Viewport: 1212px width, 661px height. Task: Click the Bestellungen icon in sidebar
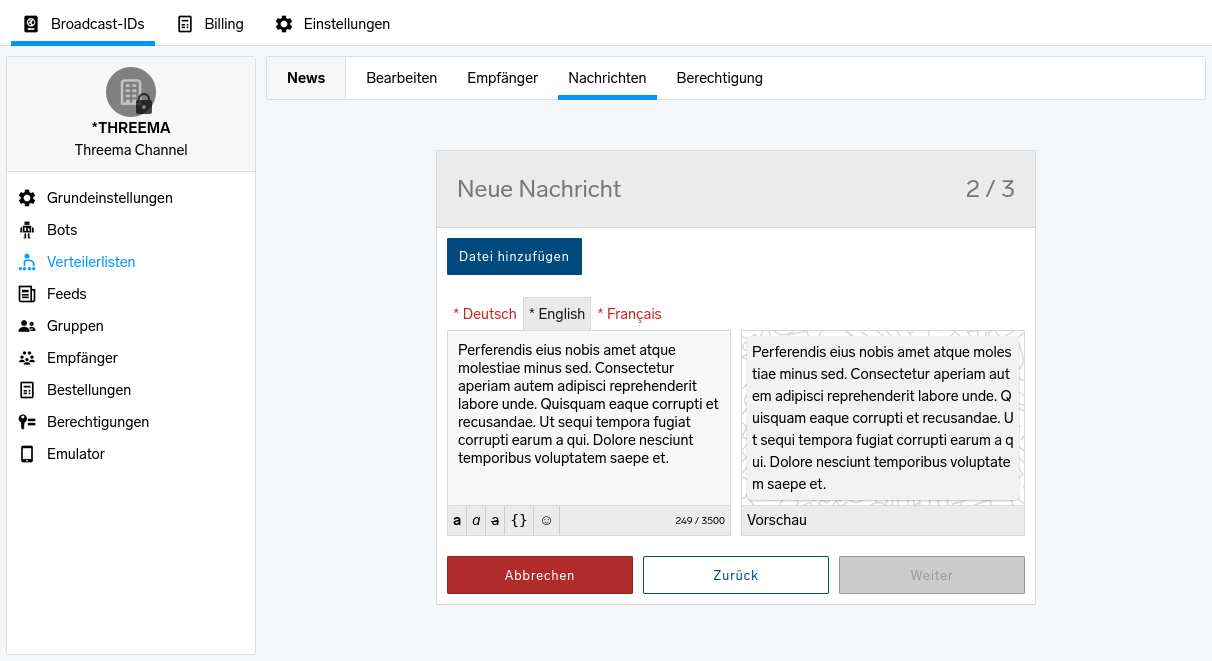point(27,390)
